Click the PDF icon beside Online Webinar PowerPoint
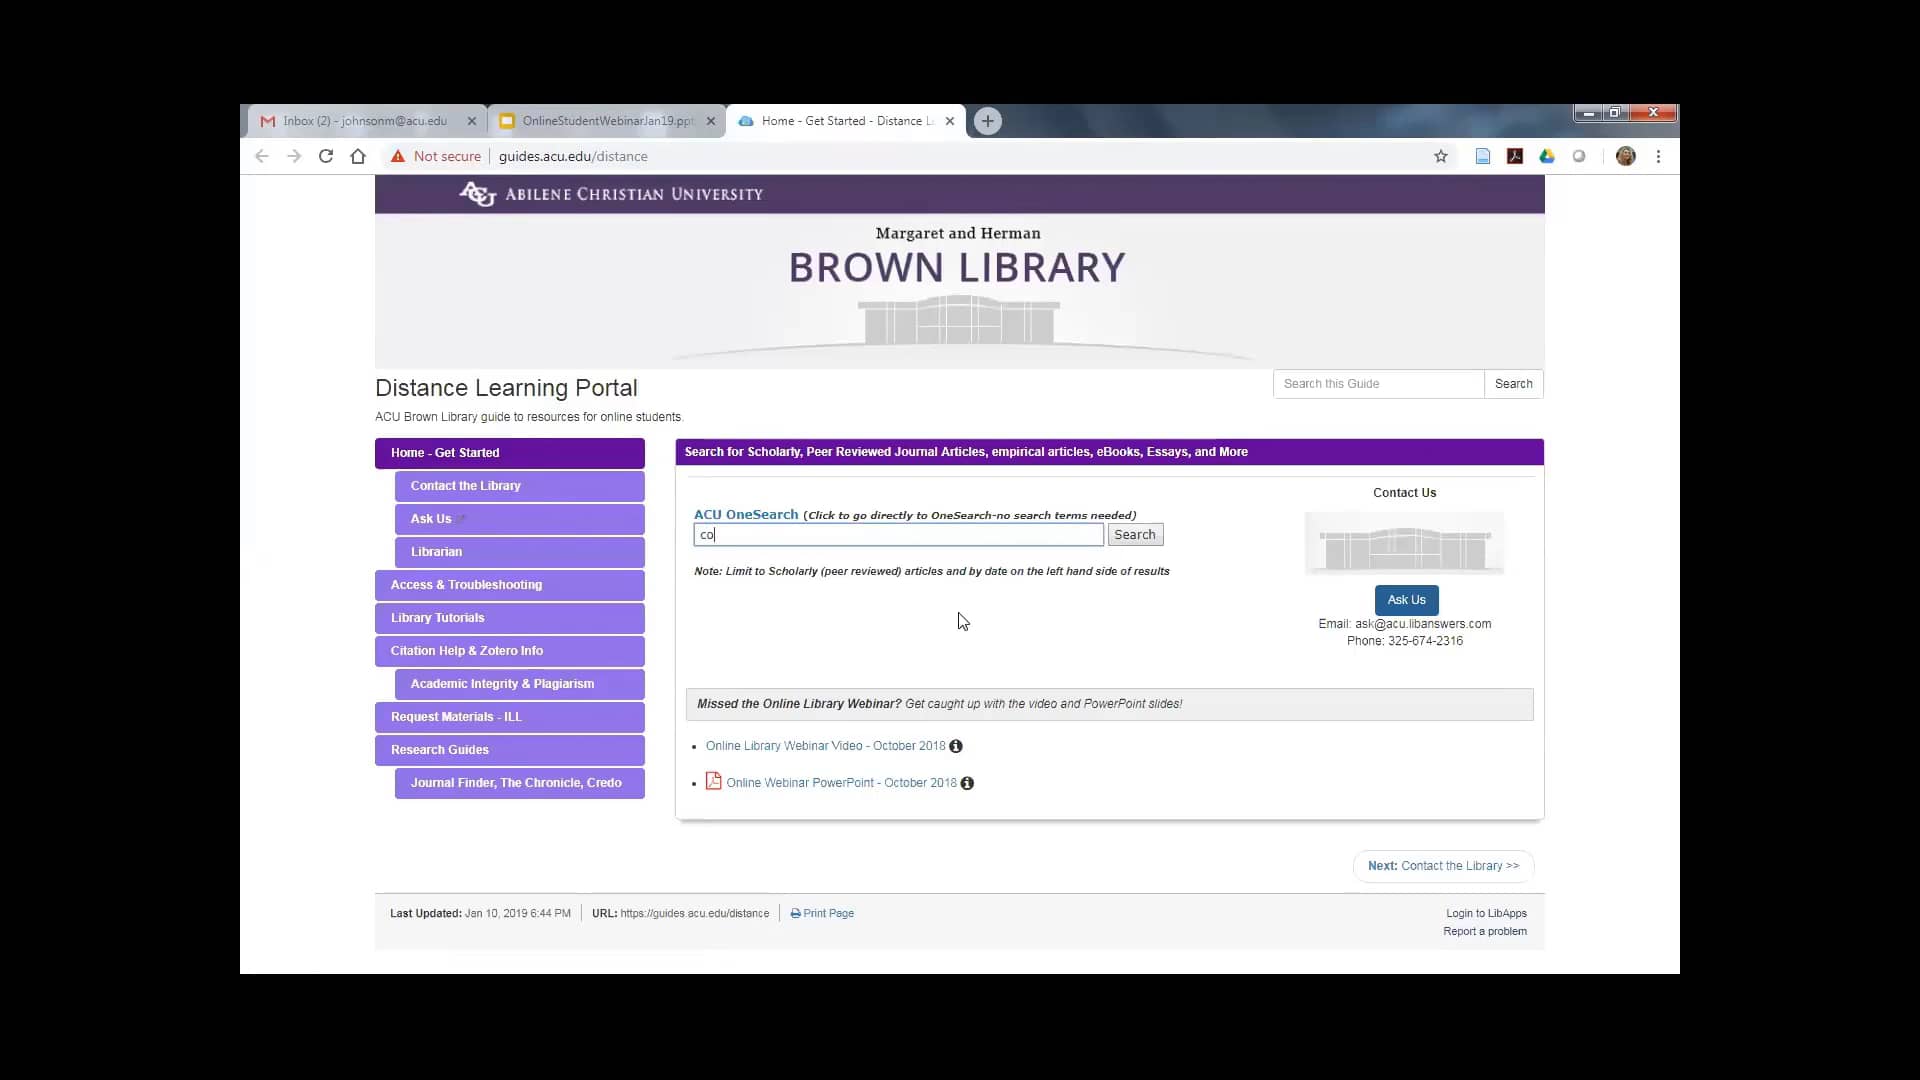 (x=714, y=782)
